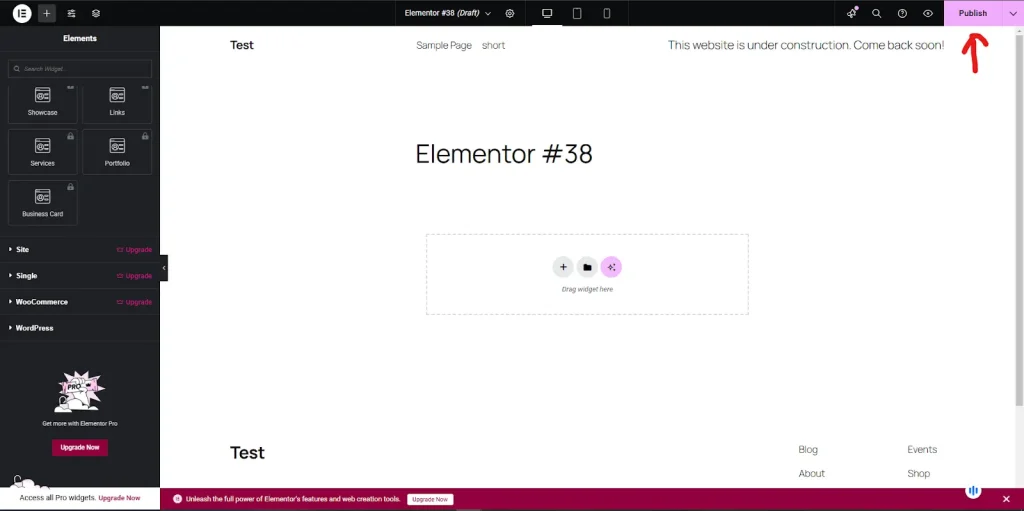The image size is (1024, 511).
Task: Open the Structure layers icon
Action: coord(96,13)
